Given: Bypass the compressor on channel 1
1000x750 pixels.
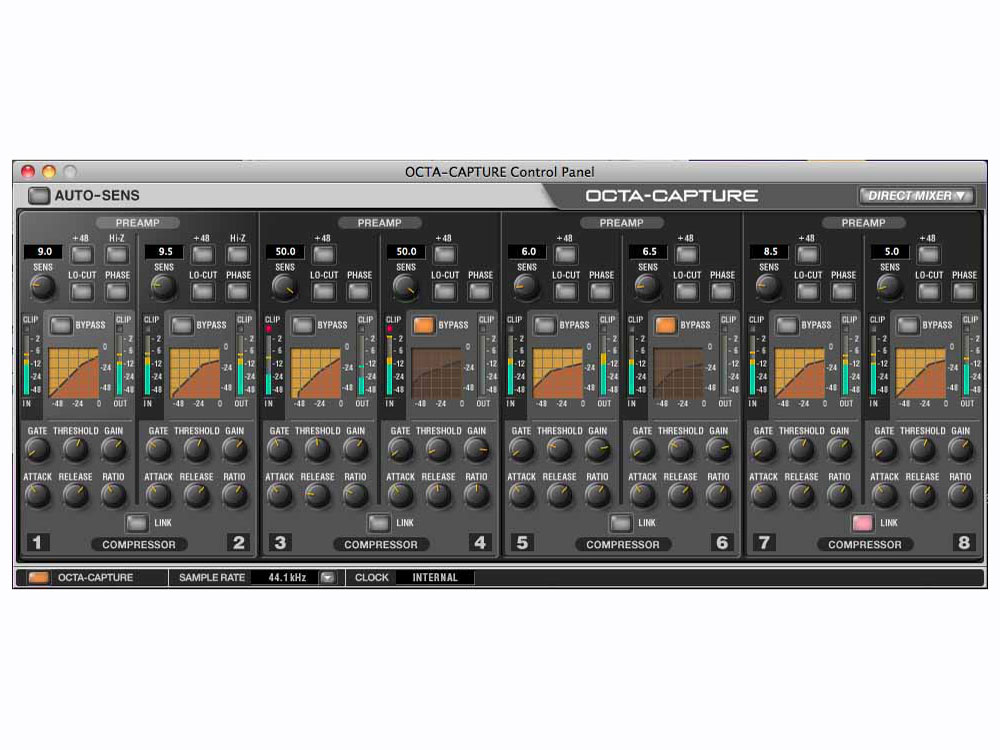Looking at the screenshot, I should 61,325.
